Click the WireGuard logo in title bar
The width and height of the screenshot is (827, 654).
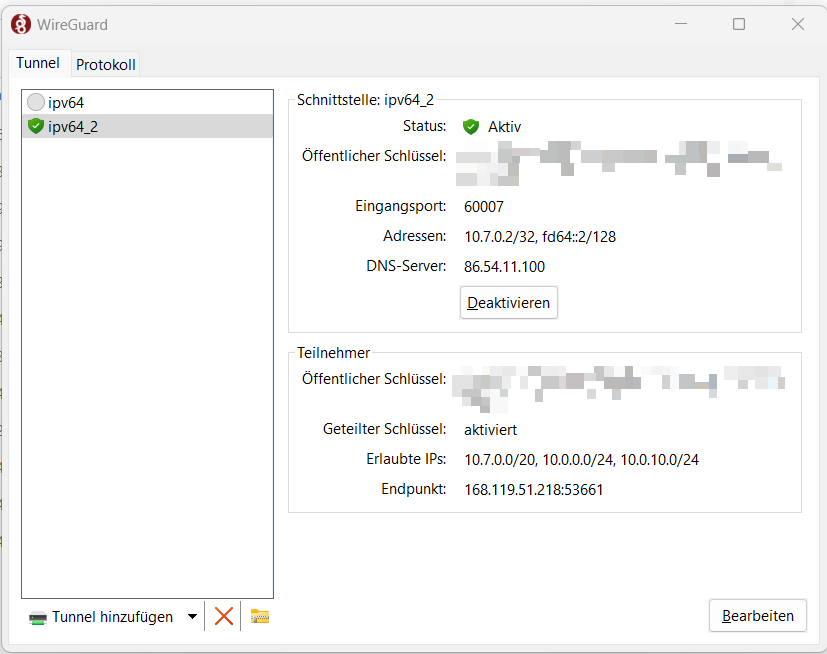point(21,24)
